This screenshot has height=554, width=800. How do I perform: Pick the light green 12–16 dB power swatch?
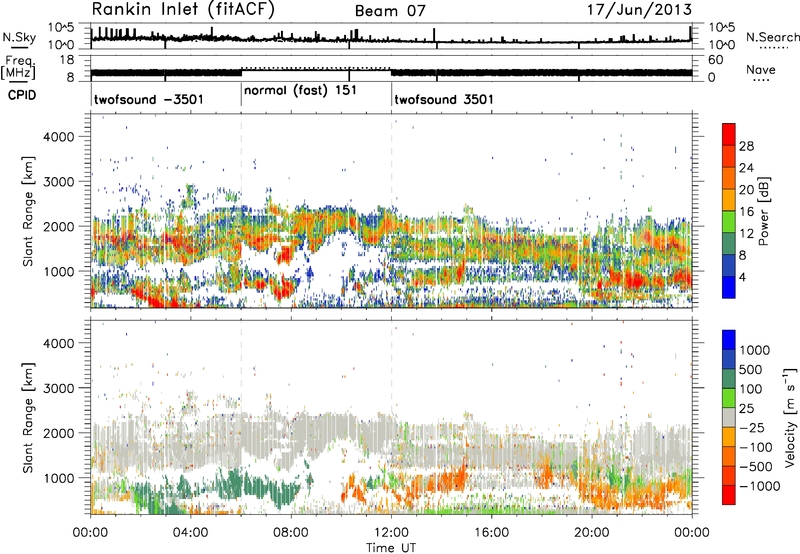click(x=729, y=222)
